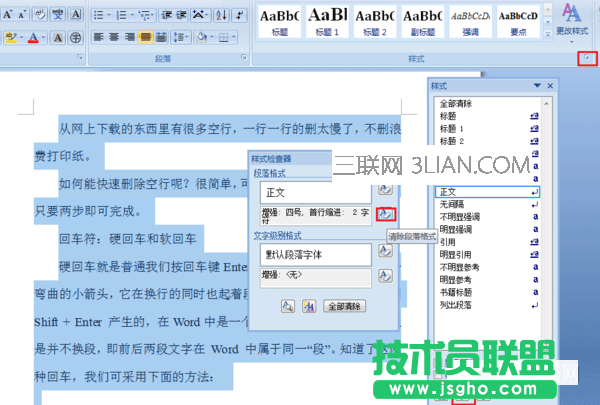Expand the styles gallery More arrow

[x=548, y=34]
